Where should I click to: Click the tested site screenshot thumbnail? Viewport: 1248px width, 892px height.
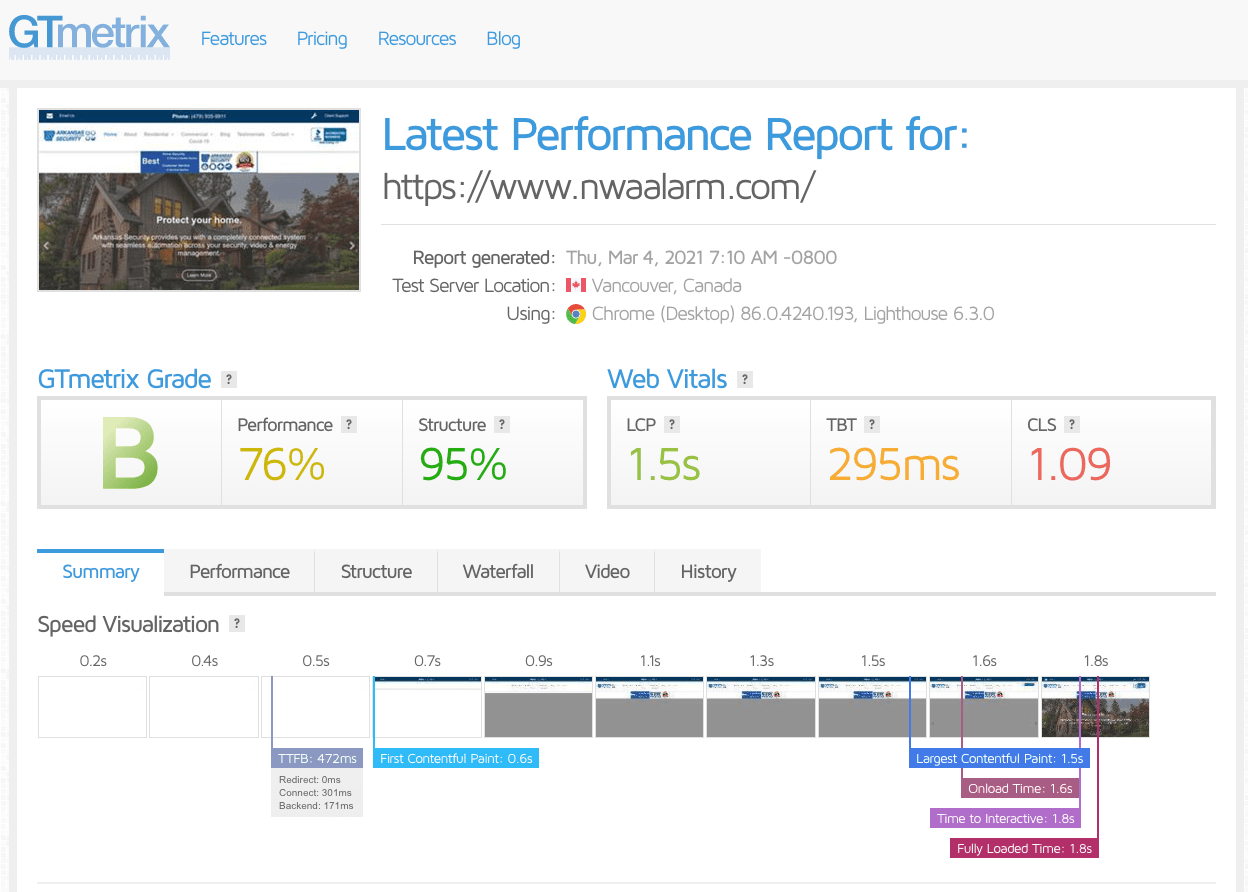pos(201,200)
